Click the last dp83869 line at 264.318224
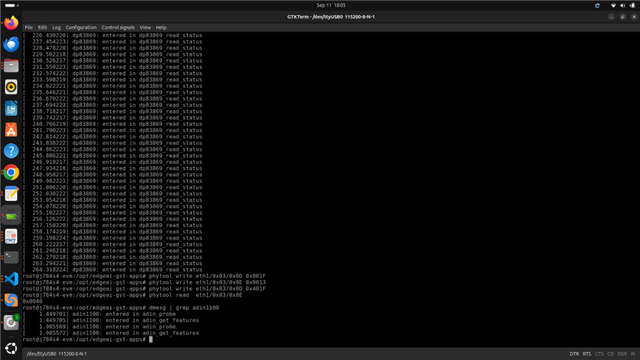Viewport: 640px width, 360px height. pos(112,269)
